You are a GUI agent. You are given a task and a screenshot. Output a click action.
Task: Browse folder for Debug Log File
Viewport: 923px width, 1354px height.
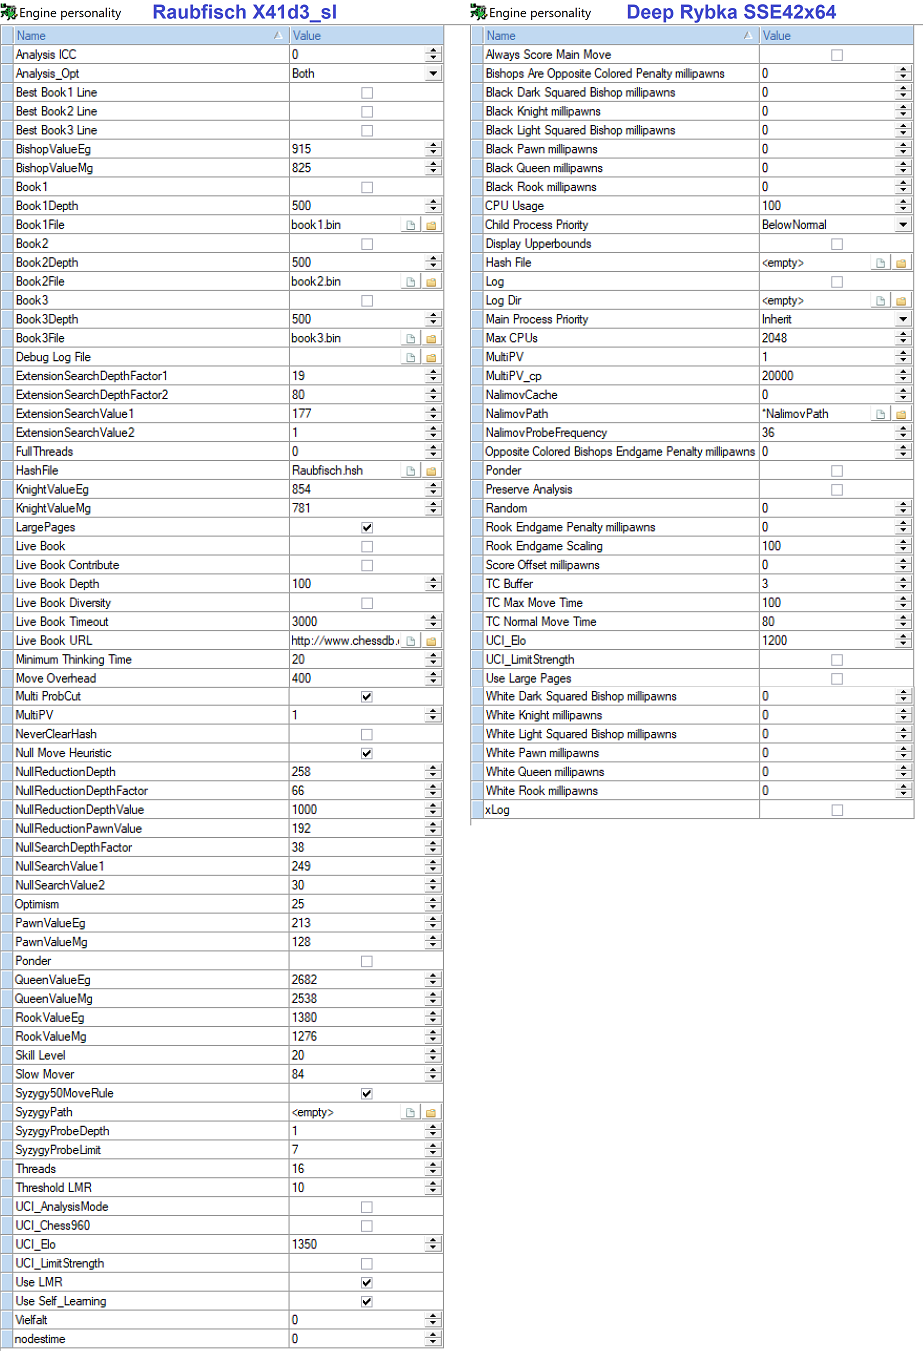point(431,357)
